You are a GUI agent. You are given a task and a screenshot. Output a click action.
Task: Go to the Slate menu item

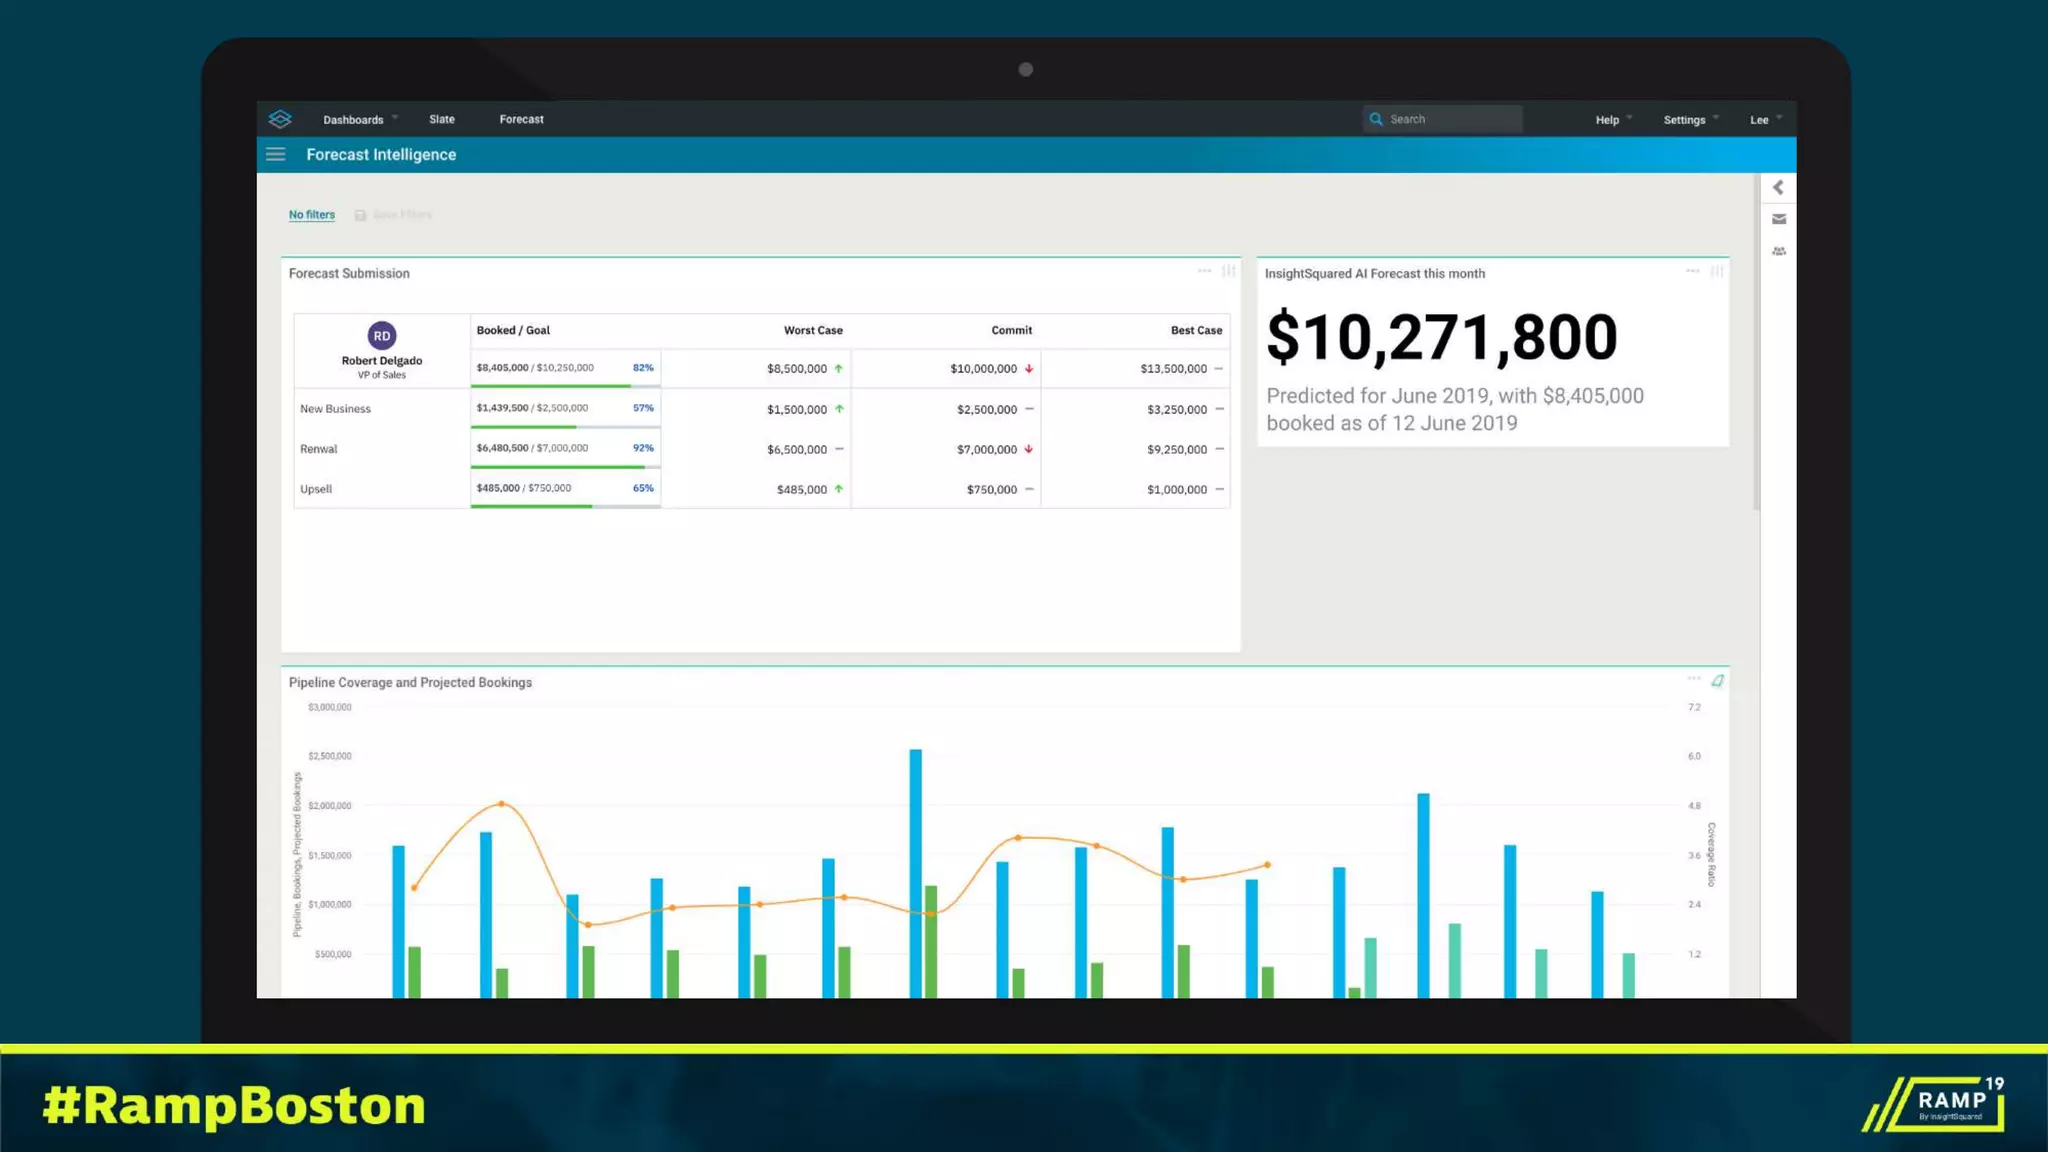tap(442, 119)
